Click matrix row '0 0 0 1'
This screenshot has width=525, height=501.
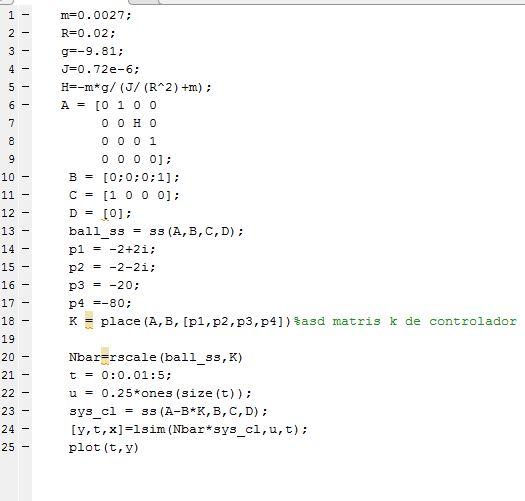(x=129, y=141)
